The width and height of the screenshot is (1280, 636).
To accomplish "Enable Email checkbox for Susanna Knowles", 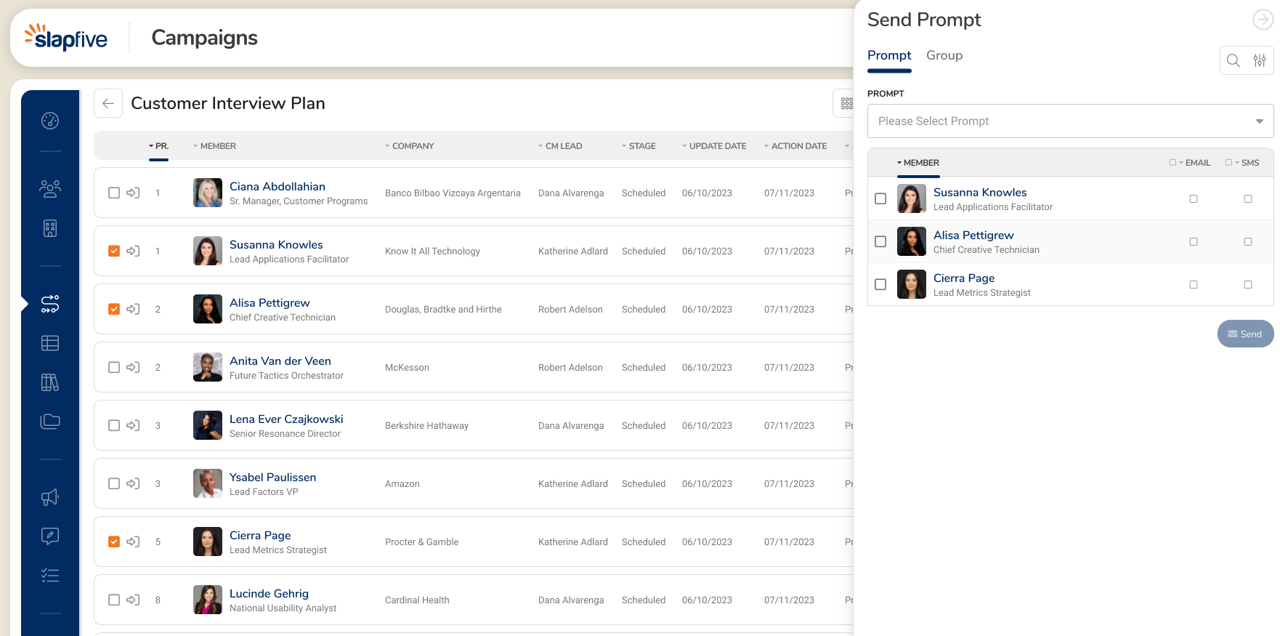I will 1193,199.
